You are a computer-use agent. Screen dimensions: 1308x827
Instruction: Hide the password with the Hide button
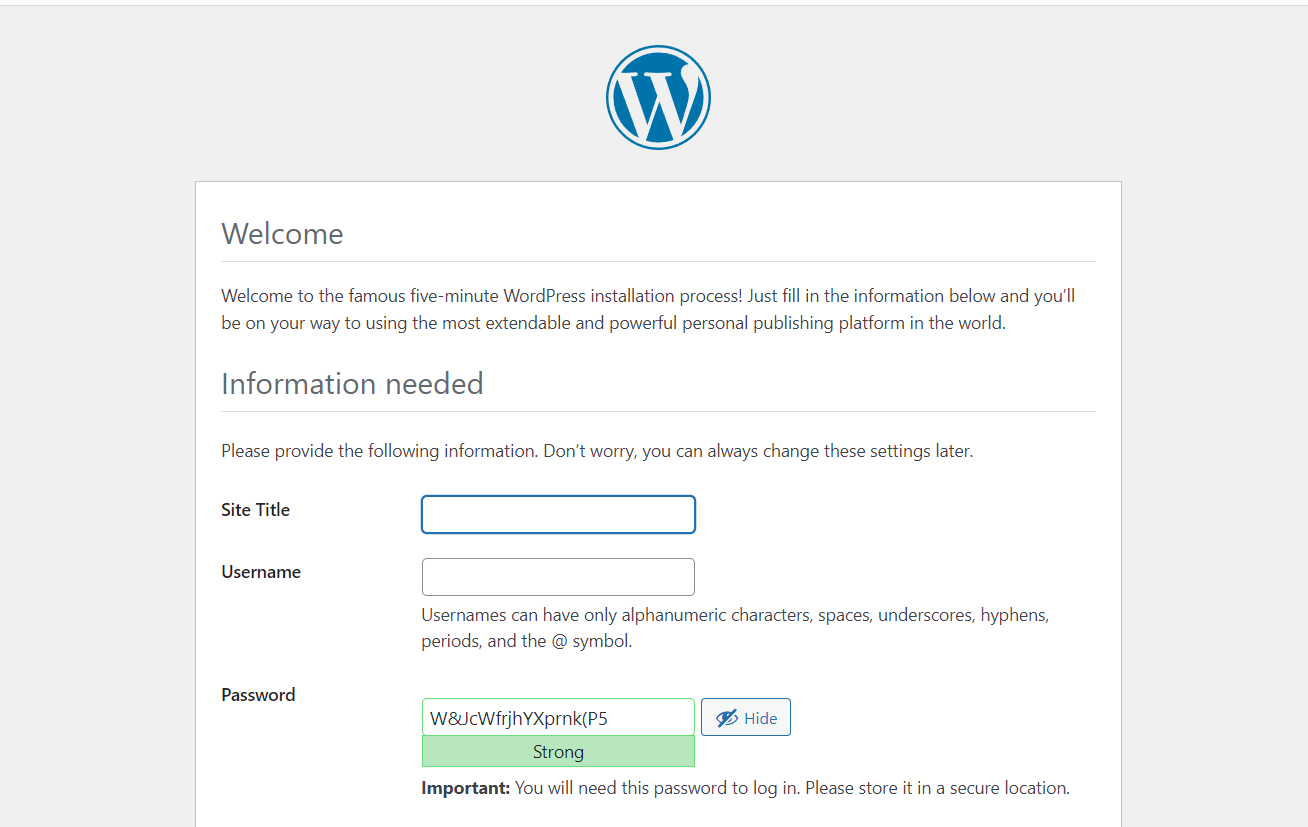(746, 717)
